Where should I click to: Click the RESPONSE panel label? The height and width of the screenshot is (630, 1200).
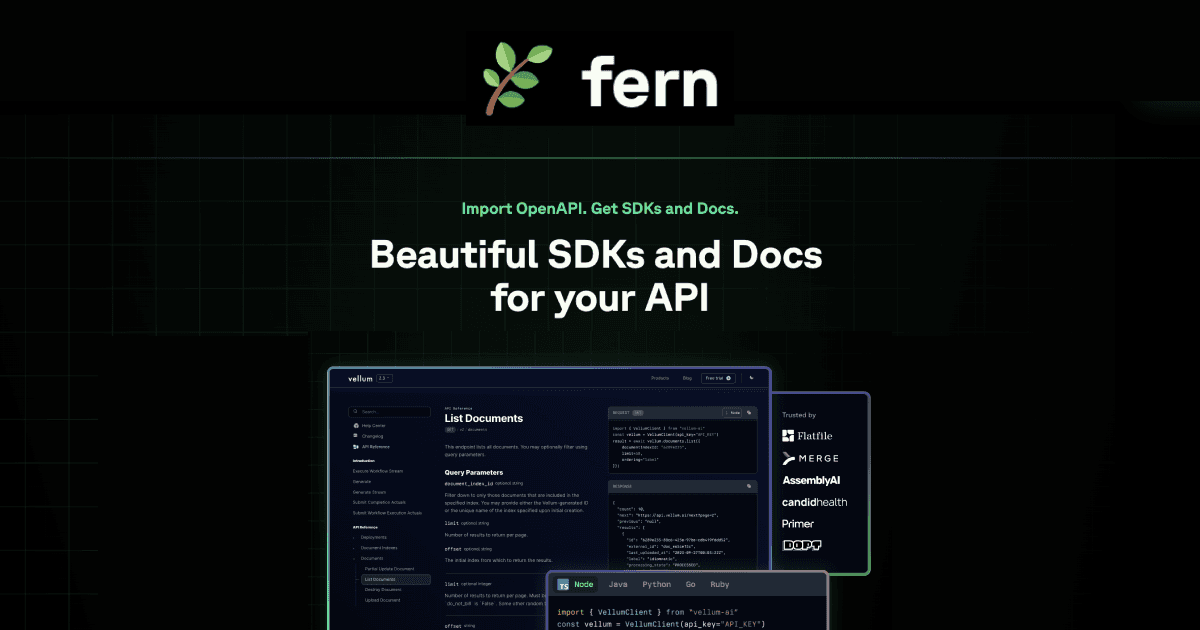pos(622,486)
